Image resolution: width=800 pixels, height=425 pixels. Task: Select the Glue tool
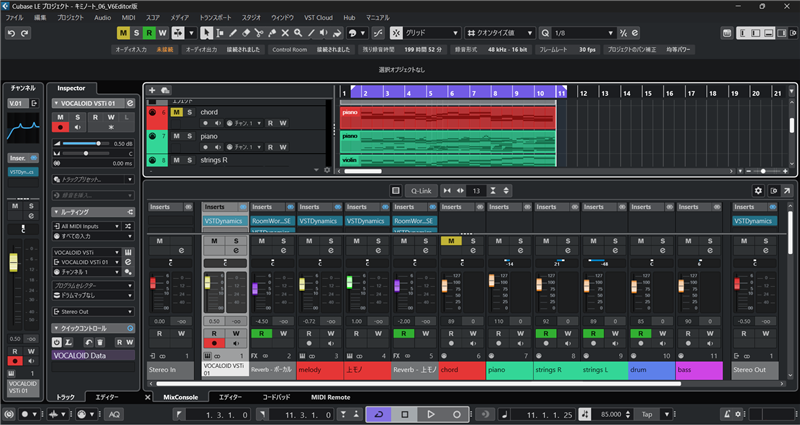272,33
